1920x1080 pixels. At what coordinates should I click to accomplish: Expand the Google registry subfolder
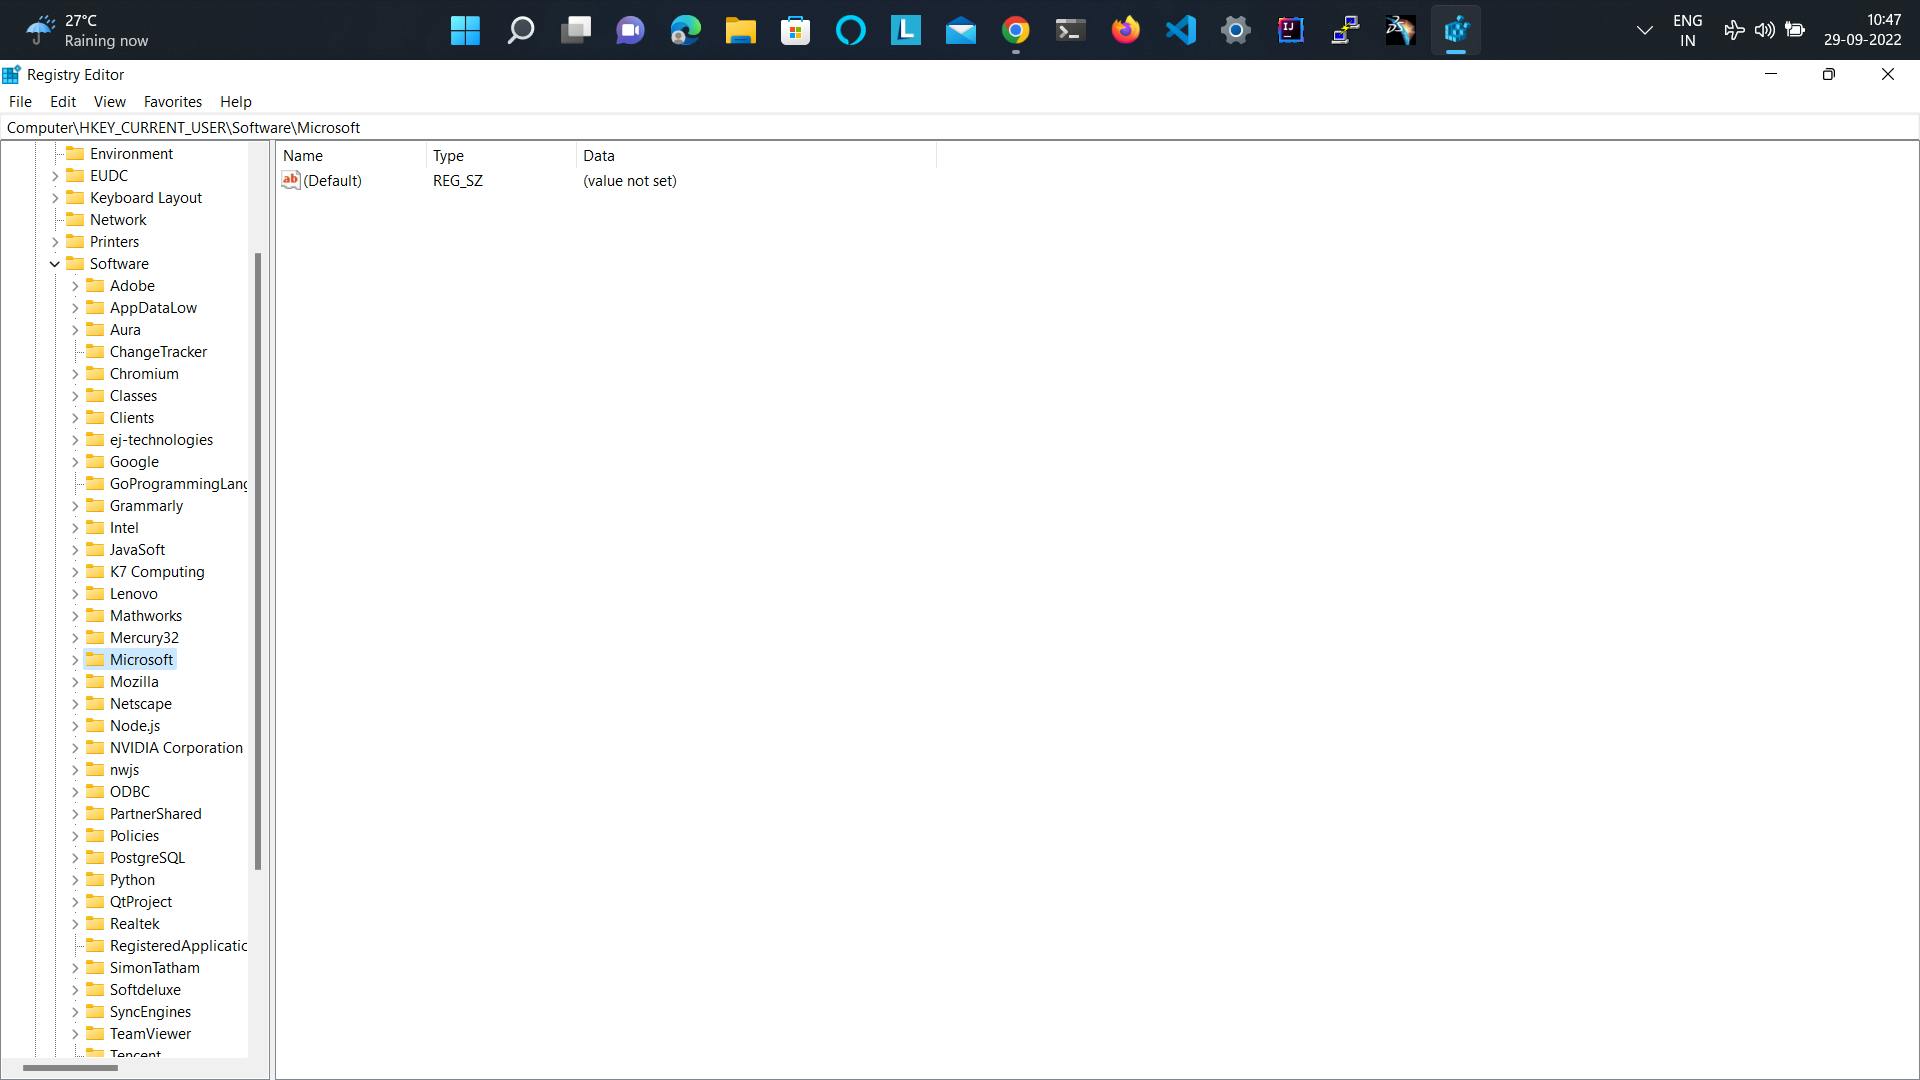click(x=75, y=462)
